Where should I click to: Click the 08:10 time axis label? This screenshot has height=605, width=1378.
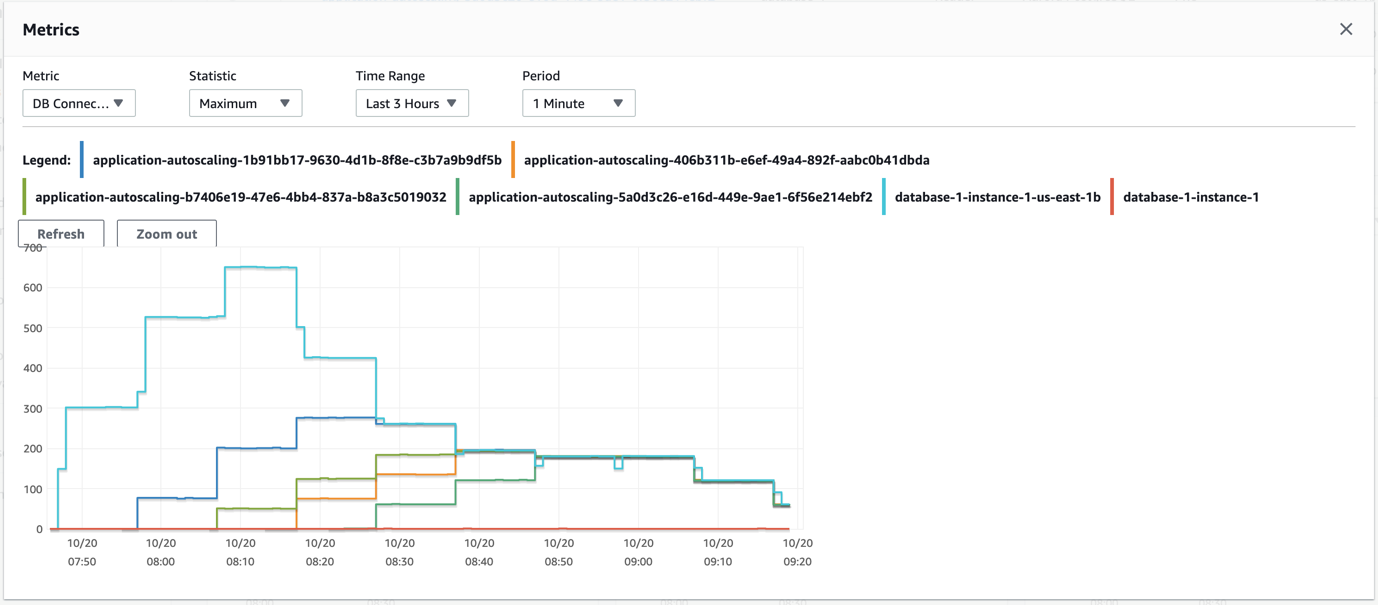click(241, 562)
